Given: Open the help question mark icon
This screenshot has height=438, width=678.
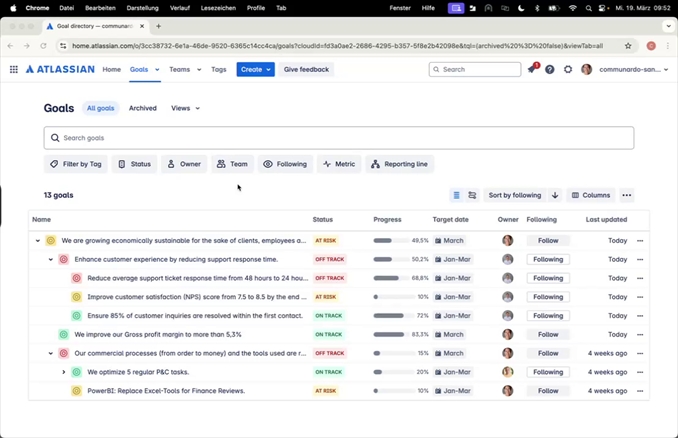Looking at the screenshot, I should tap(549, 70).
